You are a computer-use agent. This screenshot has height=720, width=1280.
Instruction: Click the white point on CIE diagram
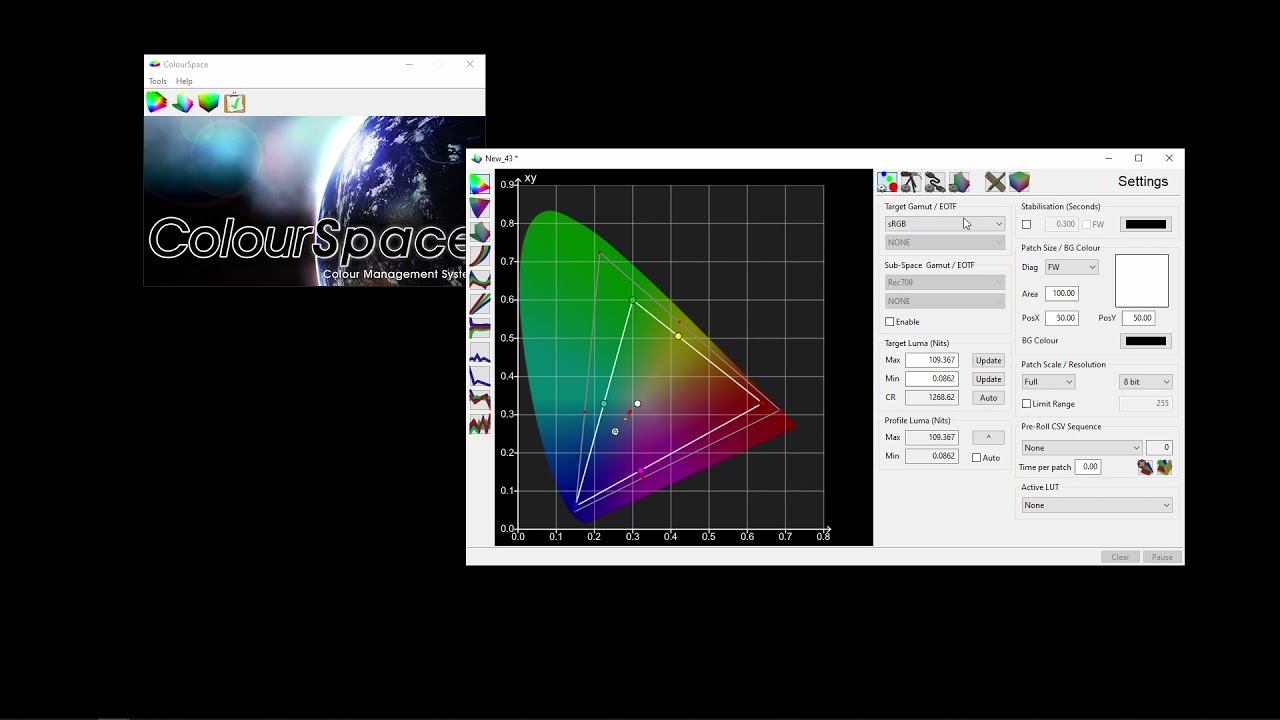click(638, 404)
